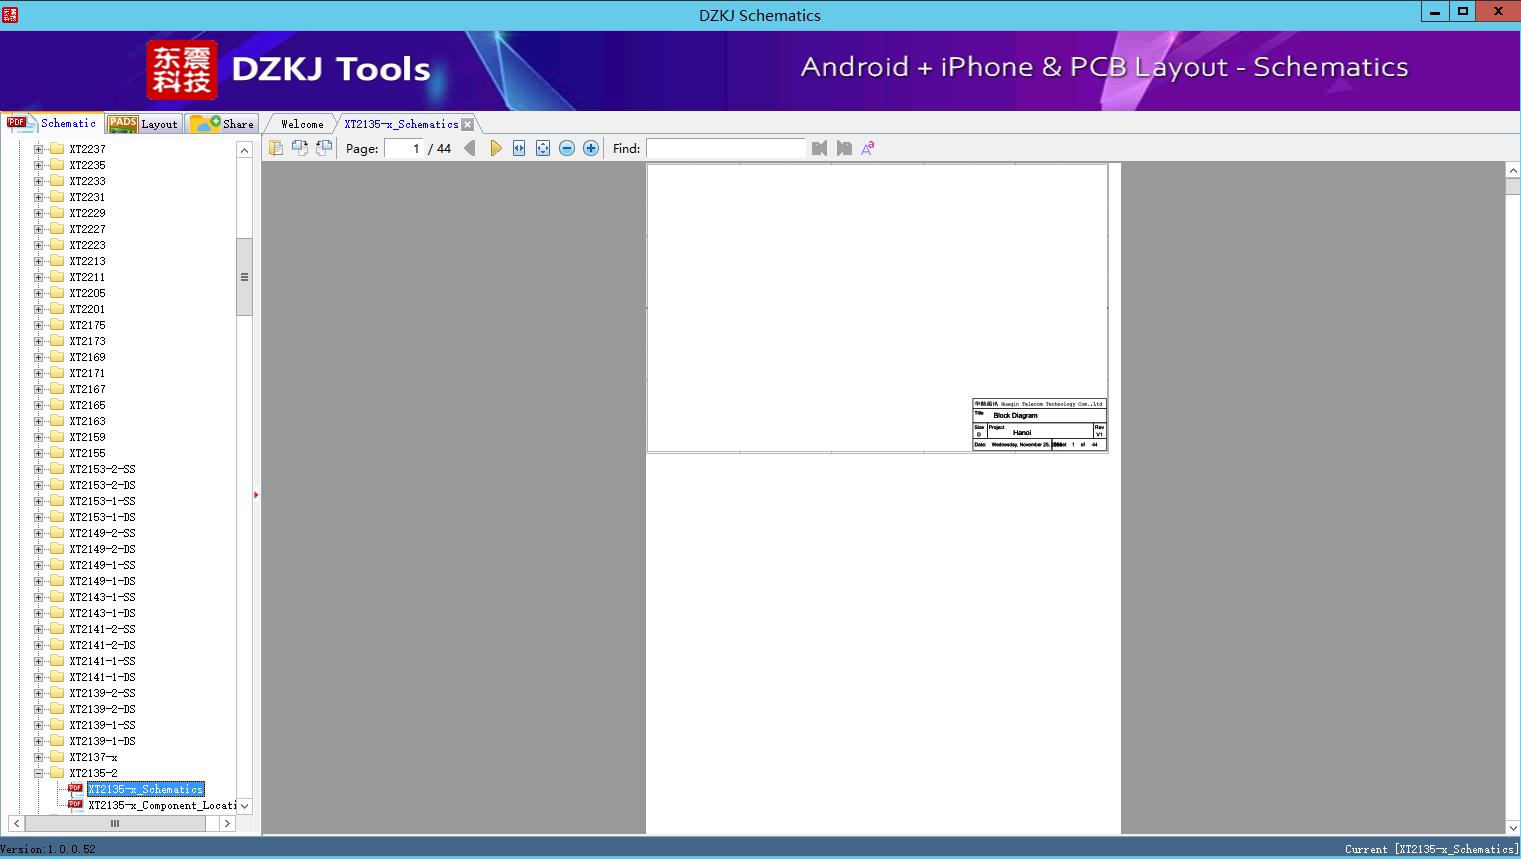Open XT2135-x_Component_Location file
The image size is (1521, 859).
(x=161, y=805)
